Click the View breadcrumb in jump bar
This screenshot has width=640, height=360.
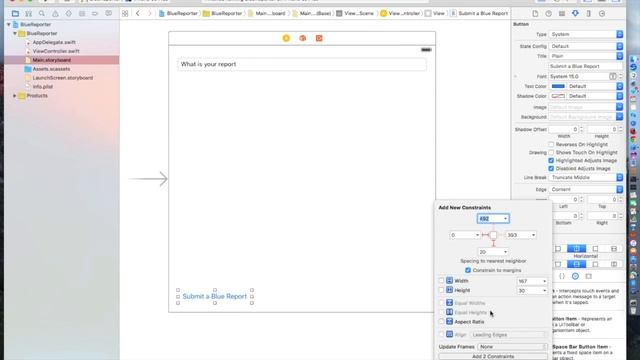pos(435,13)
